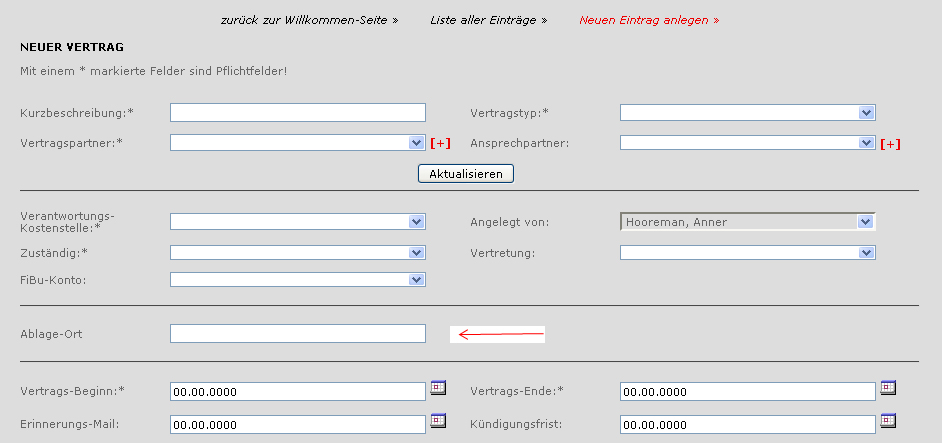The width and height of the screenshot is (942, 443).
Task: Select Neuen Eintrag anlegen link
Action: tap(649, 20)
